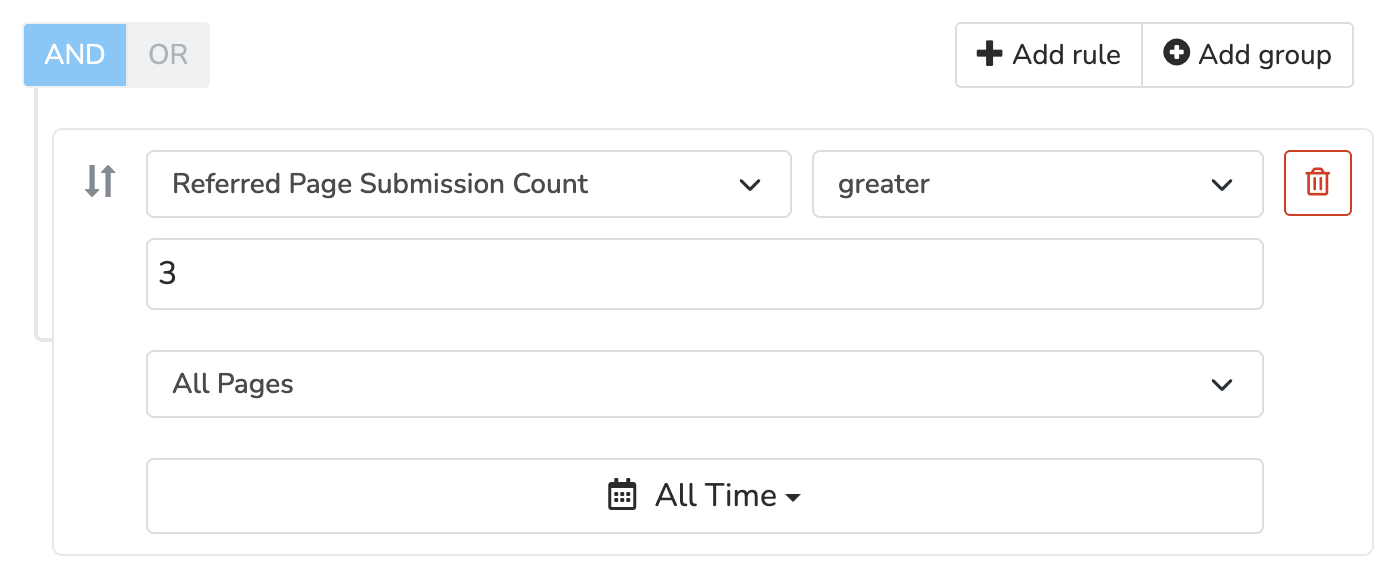Click the Add group button
Viewport: 1396px width, 580px height.
pyautogui.click(x=1247, y=55)
